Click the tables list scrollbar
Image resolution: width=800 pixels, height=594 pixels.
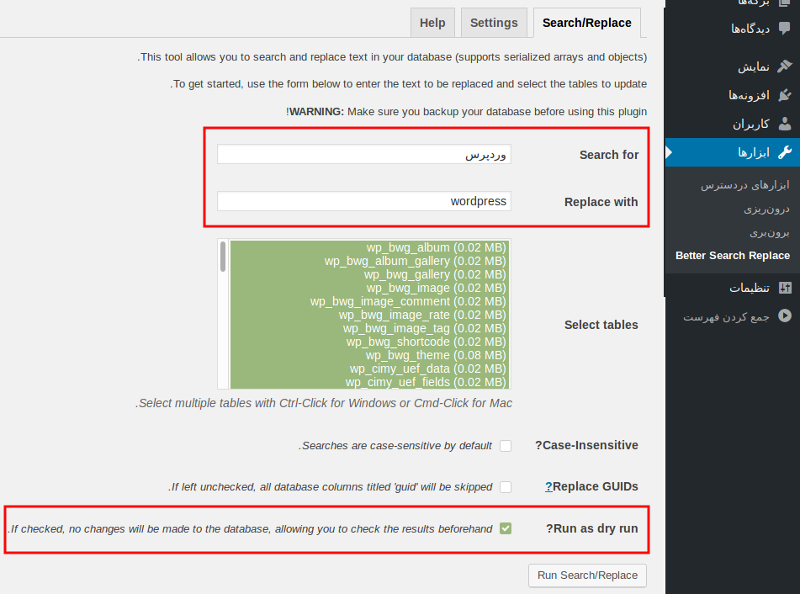point(223,314)
